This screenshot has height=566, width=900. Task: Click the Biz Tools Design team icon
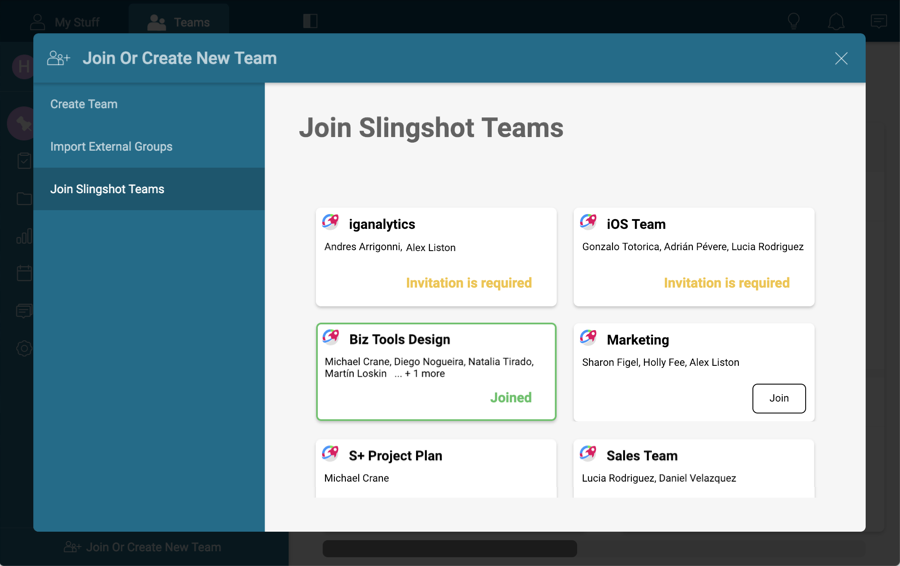[x=331, y=338]
